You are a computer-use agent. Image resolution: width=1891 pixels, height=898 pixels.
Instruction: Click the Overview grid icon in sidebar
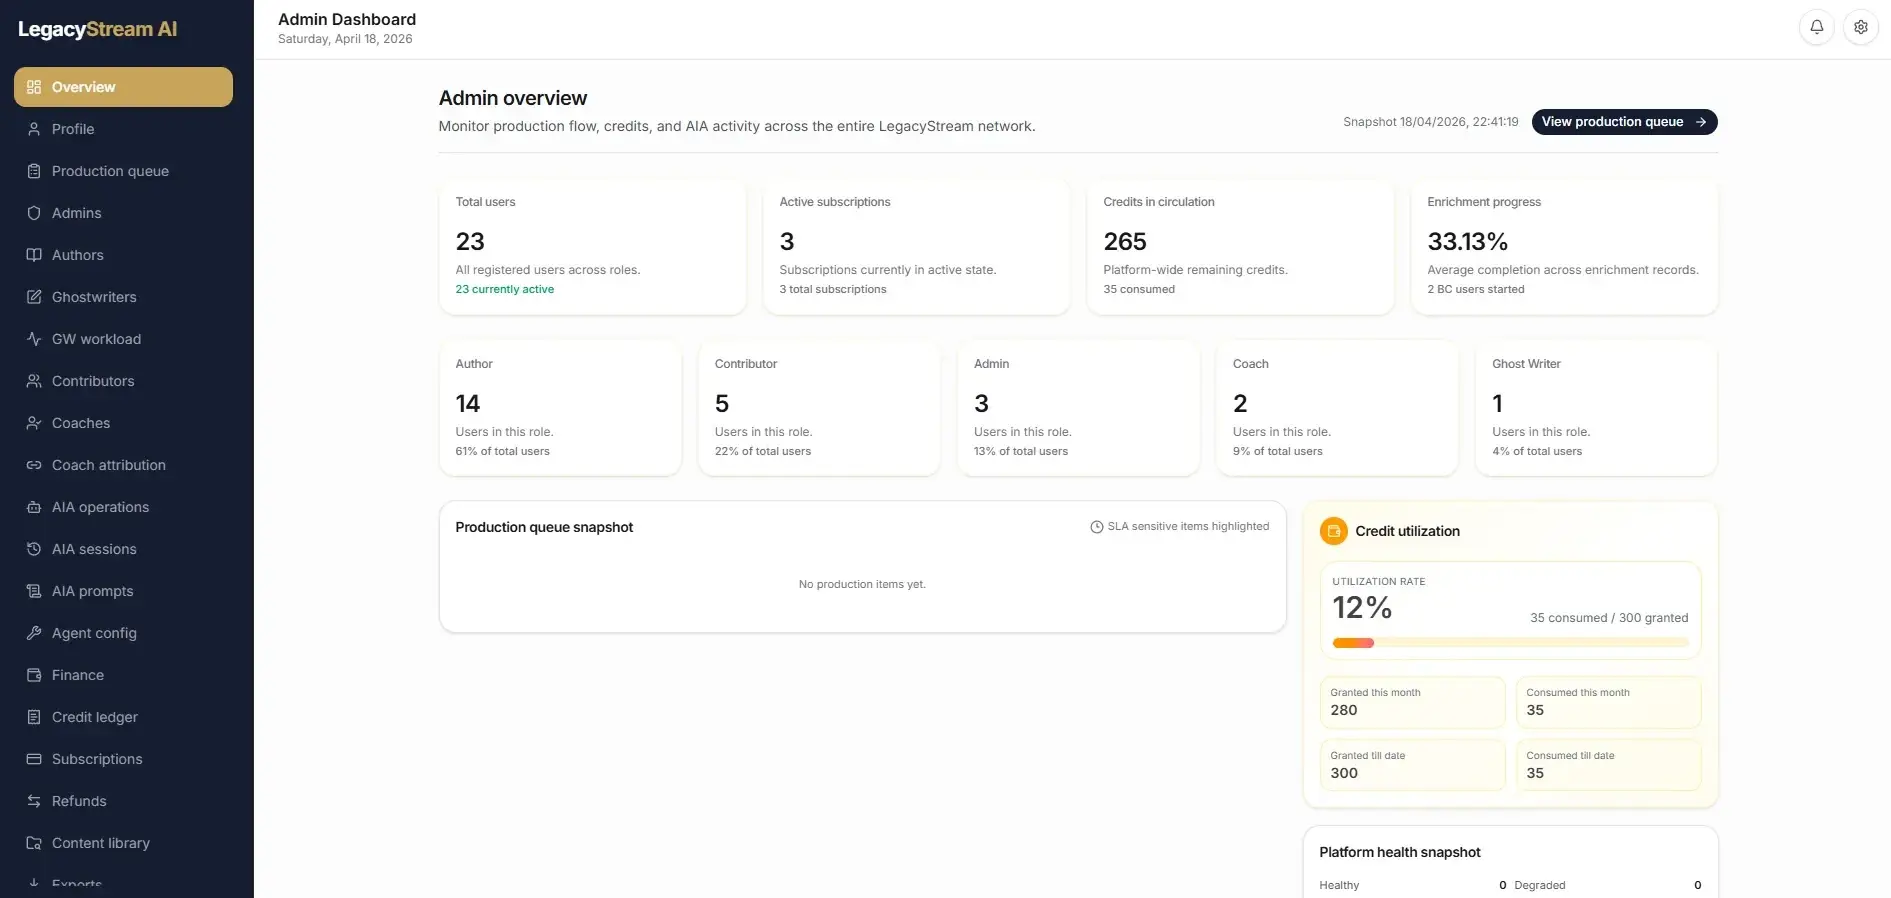(x=34, y=87)
